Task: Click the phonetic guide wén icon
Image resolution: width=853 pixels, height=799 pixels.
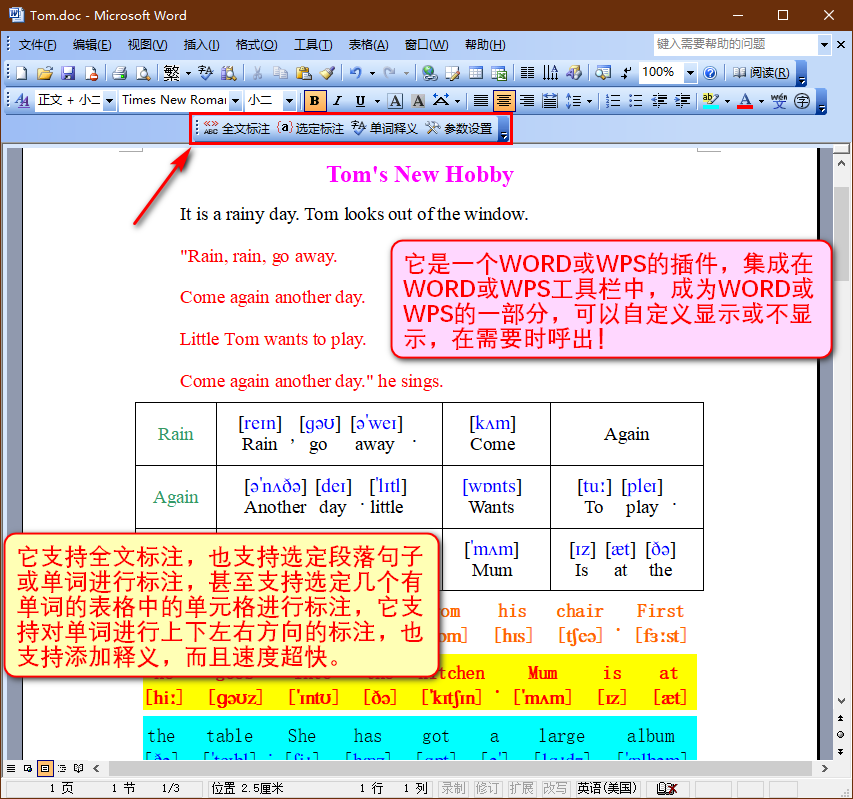Action: point(778,101)
